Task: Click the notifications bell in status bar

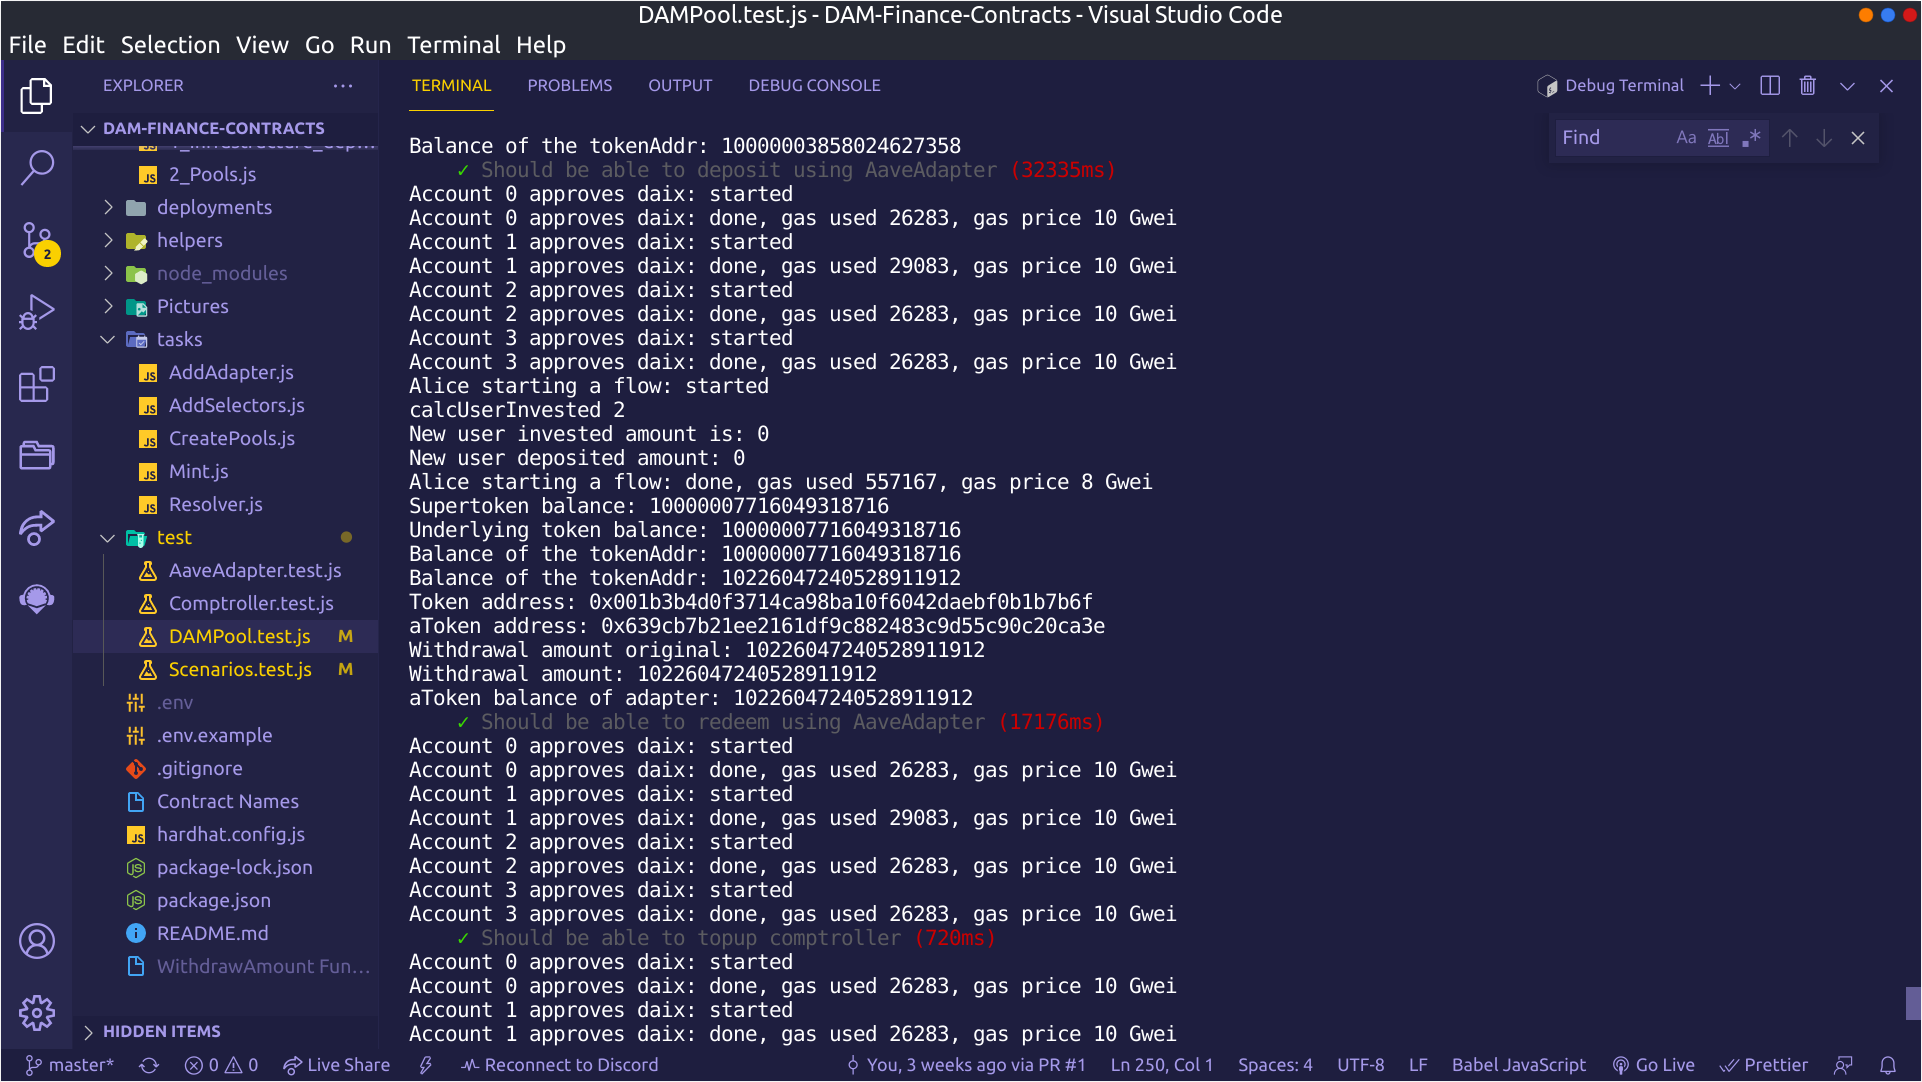Action: click(1887, 1065)
